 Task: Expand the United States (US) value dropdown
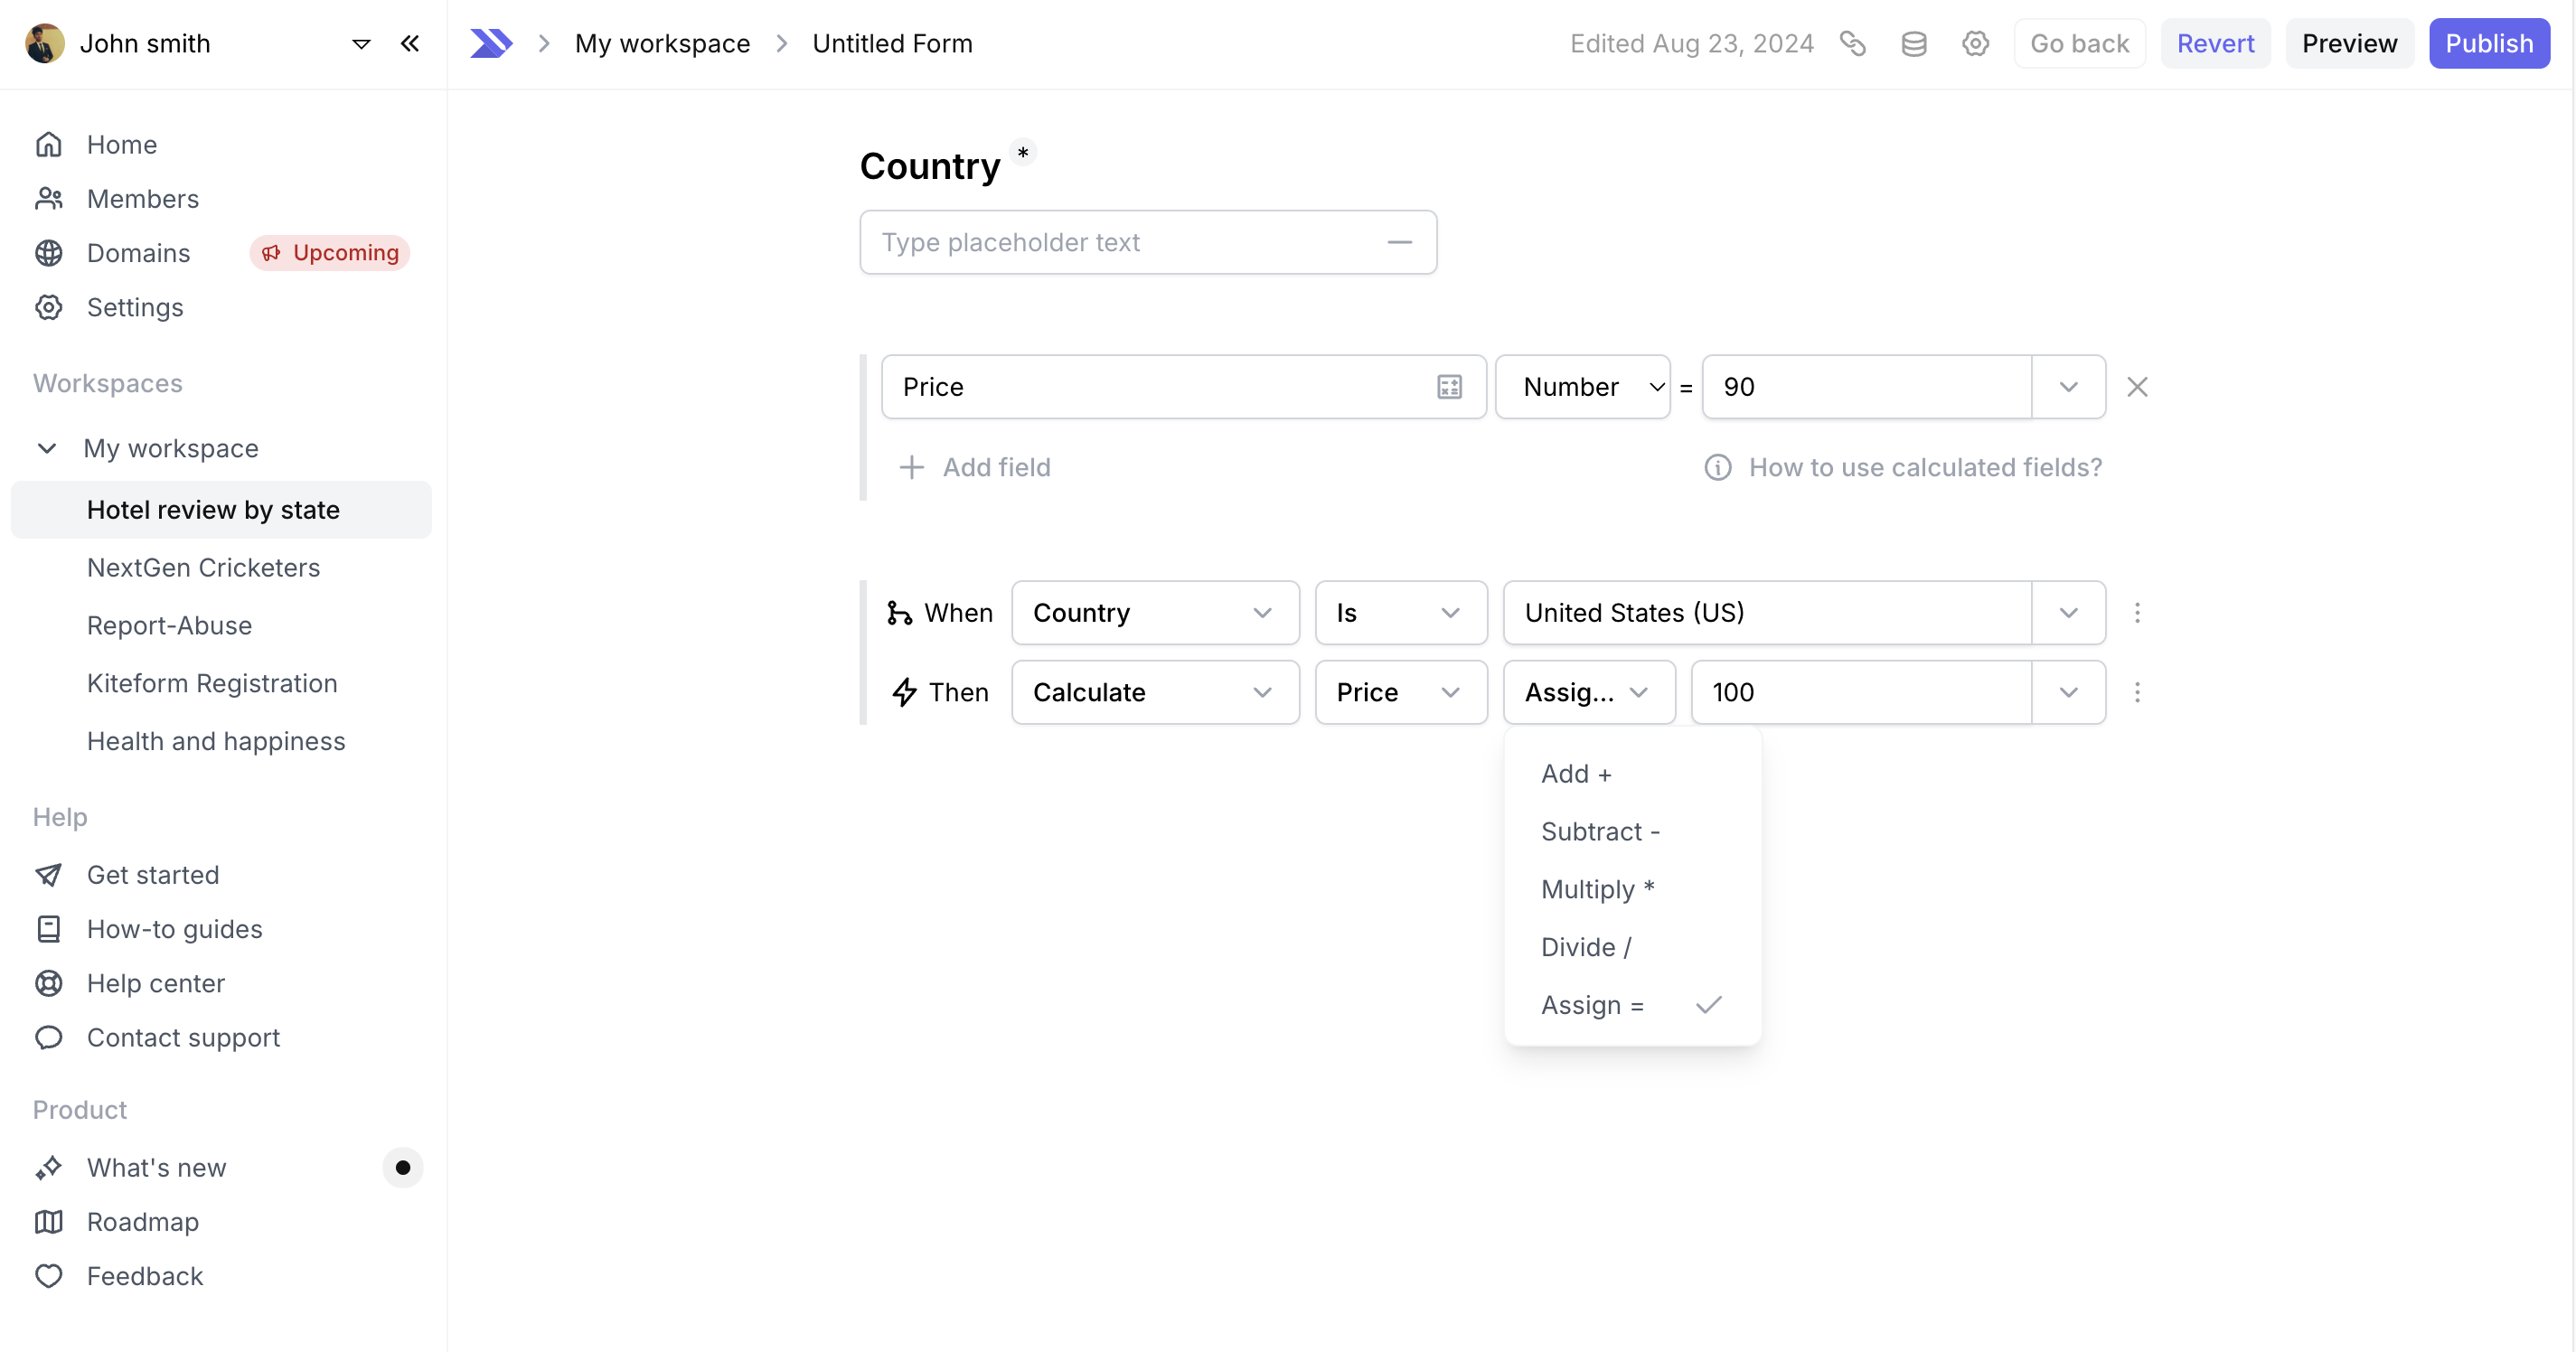2068,612
